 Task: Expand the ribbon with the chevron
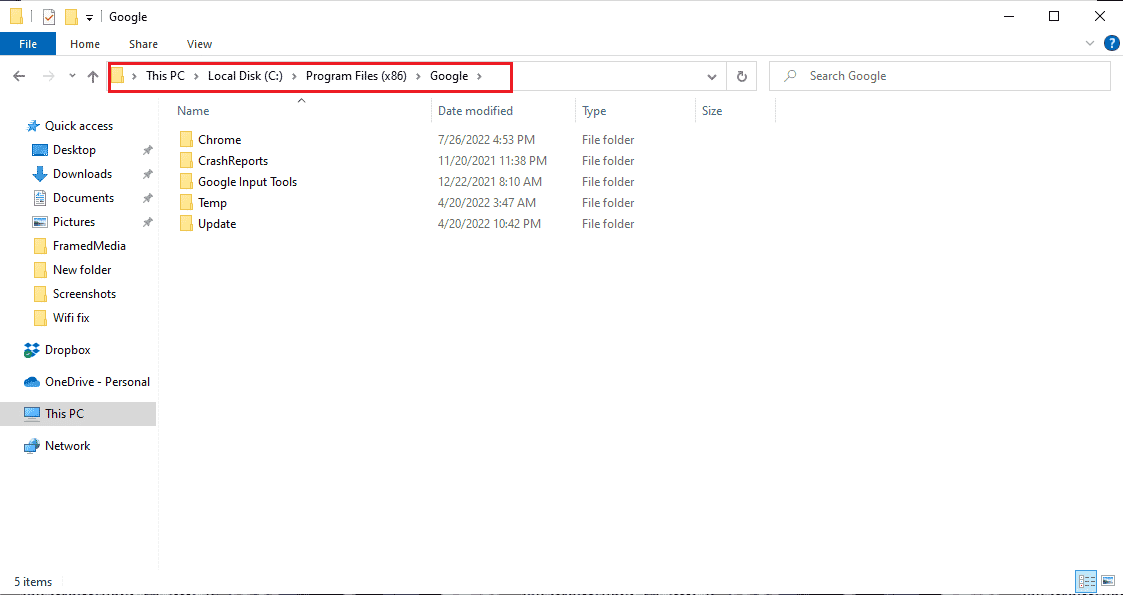(x=1090, y=44)
